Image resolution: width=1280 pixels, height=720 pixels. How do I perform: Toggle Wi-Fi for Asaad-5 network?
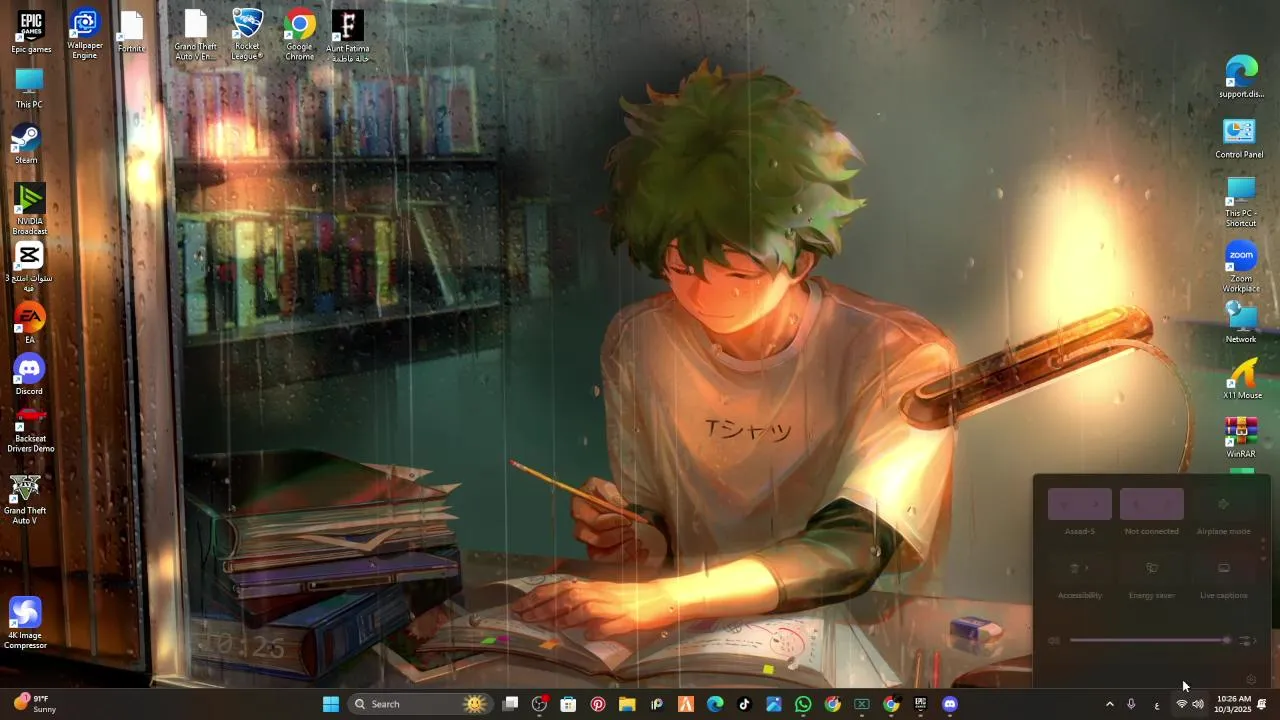click(1064, 504)
